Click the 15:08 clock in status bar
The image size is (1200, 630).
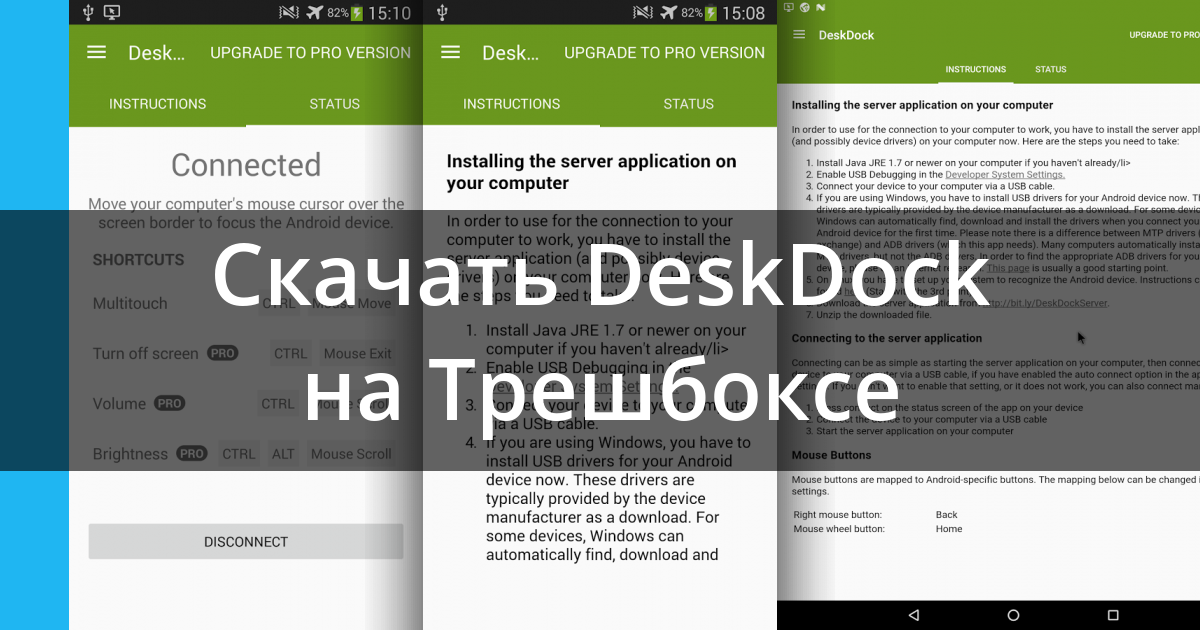[744, 13]
